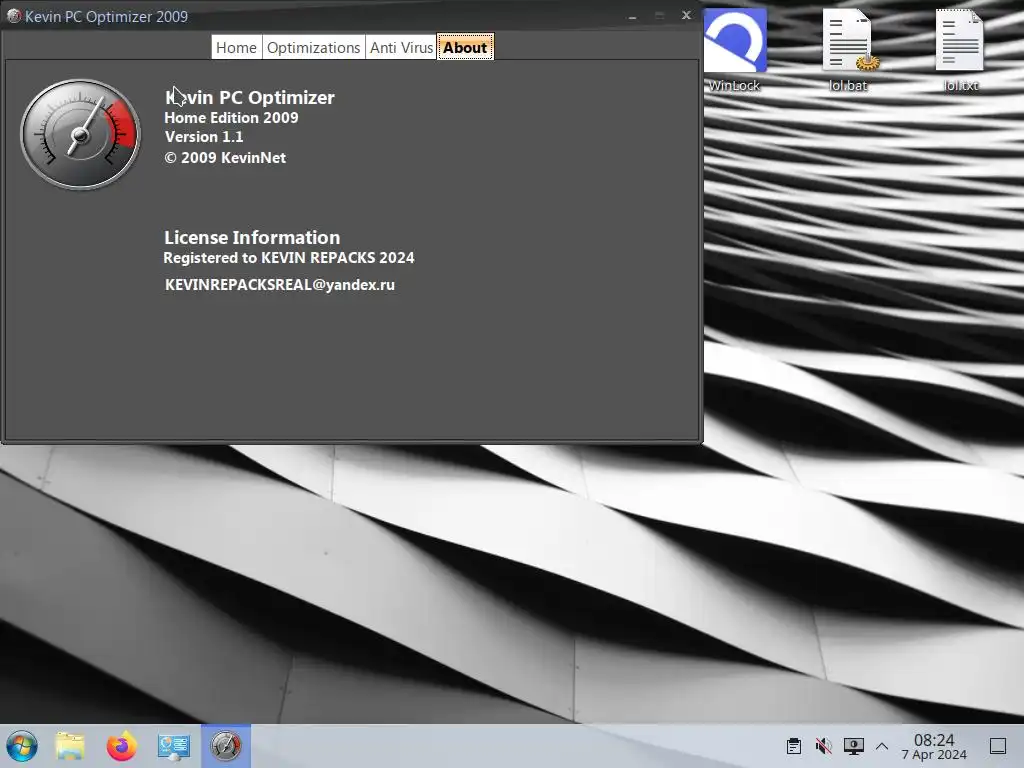Screen dimensions: 1024x768
Task: Open the Windows Start menu
Action: point(22,746)
